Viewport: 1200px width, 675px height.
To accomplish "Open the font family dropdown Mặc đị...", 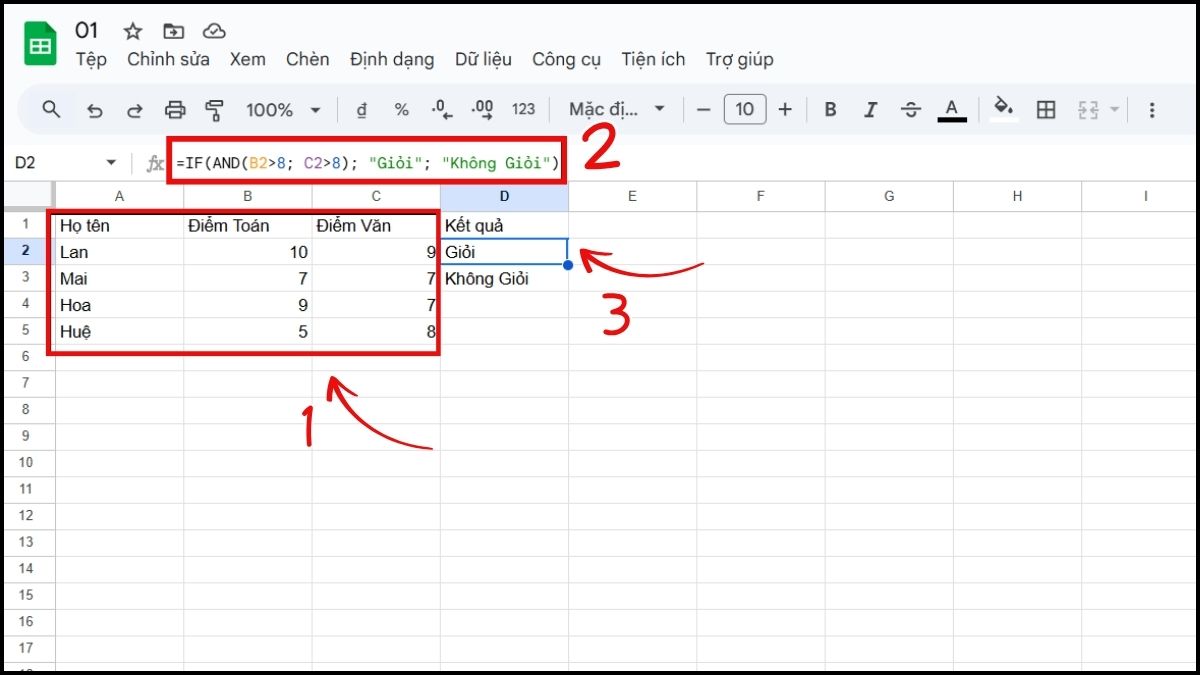I will coord(617,110).
